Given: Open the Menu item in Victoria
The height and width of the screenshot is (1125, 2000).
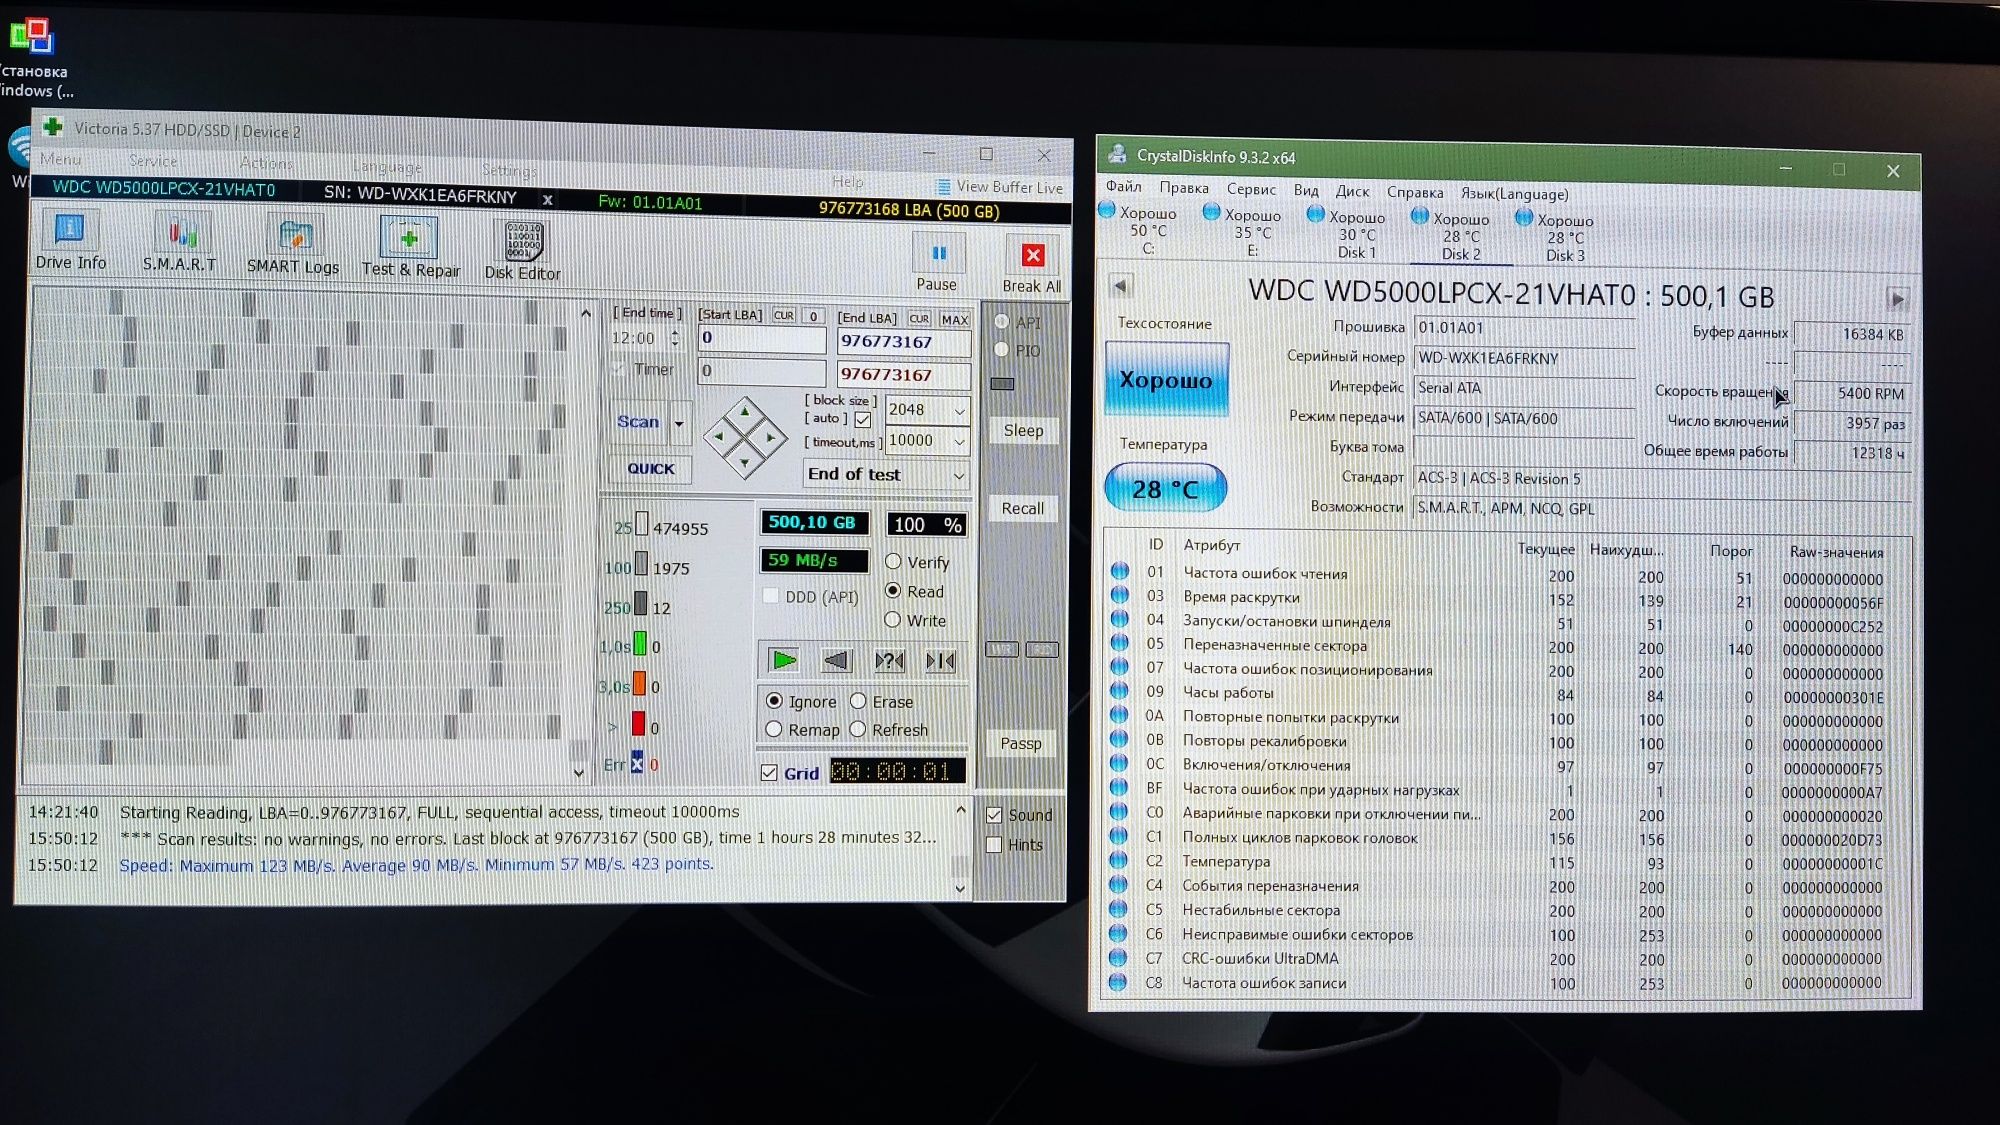Looking at the screenshot, I should tap(60, 159).
